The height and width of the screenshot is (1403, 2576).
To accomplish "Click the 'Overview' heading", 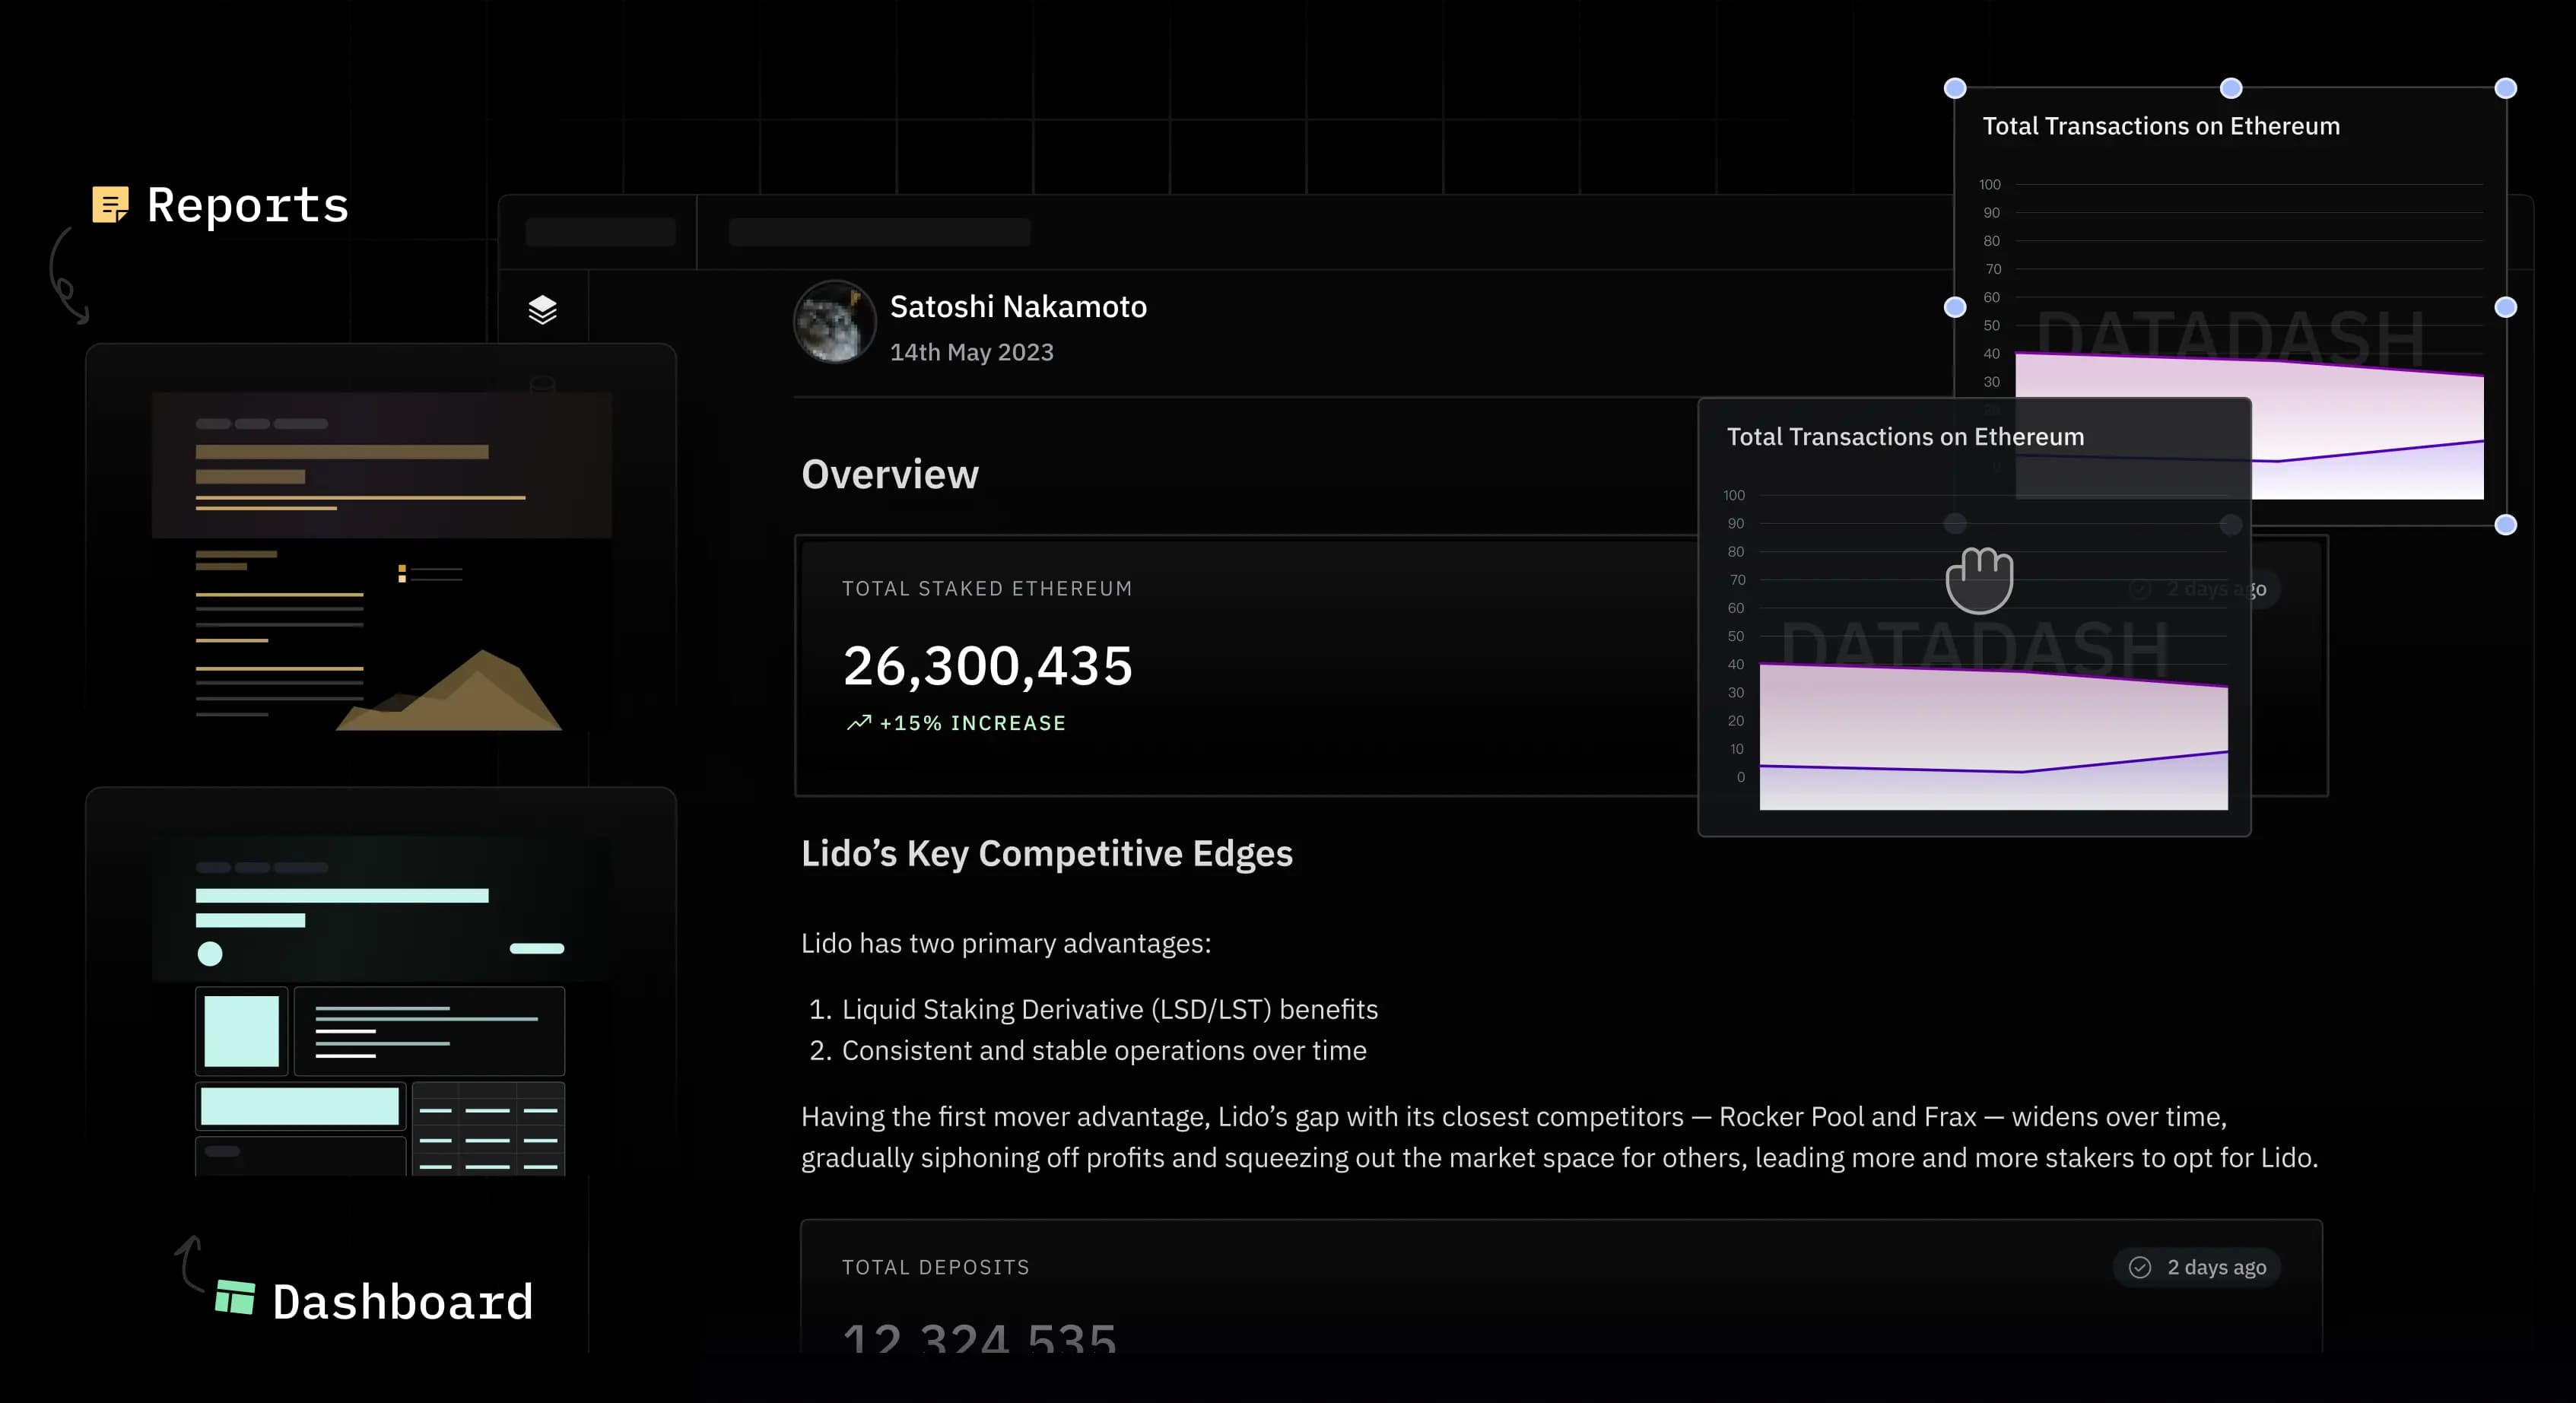I will click(889, 474).
